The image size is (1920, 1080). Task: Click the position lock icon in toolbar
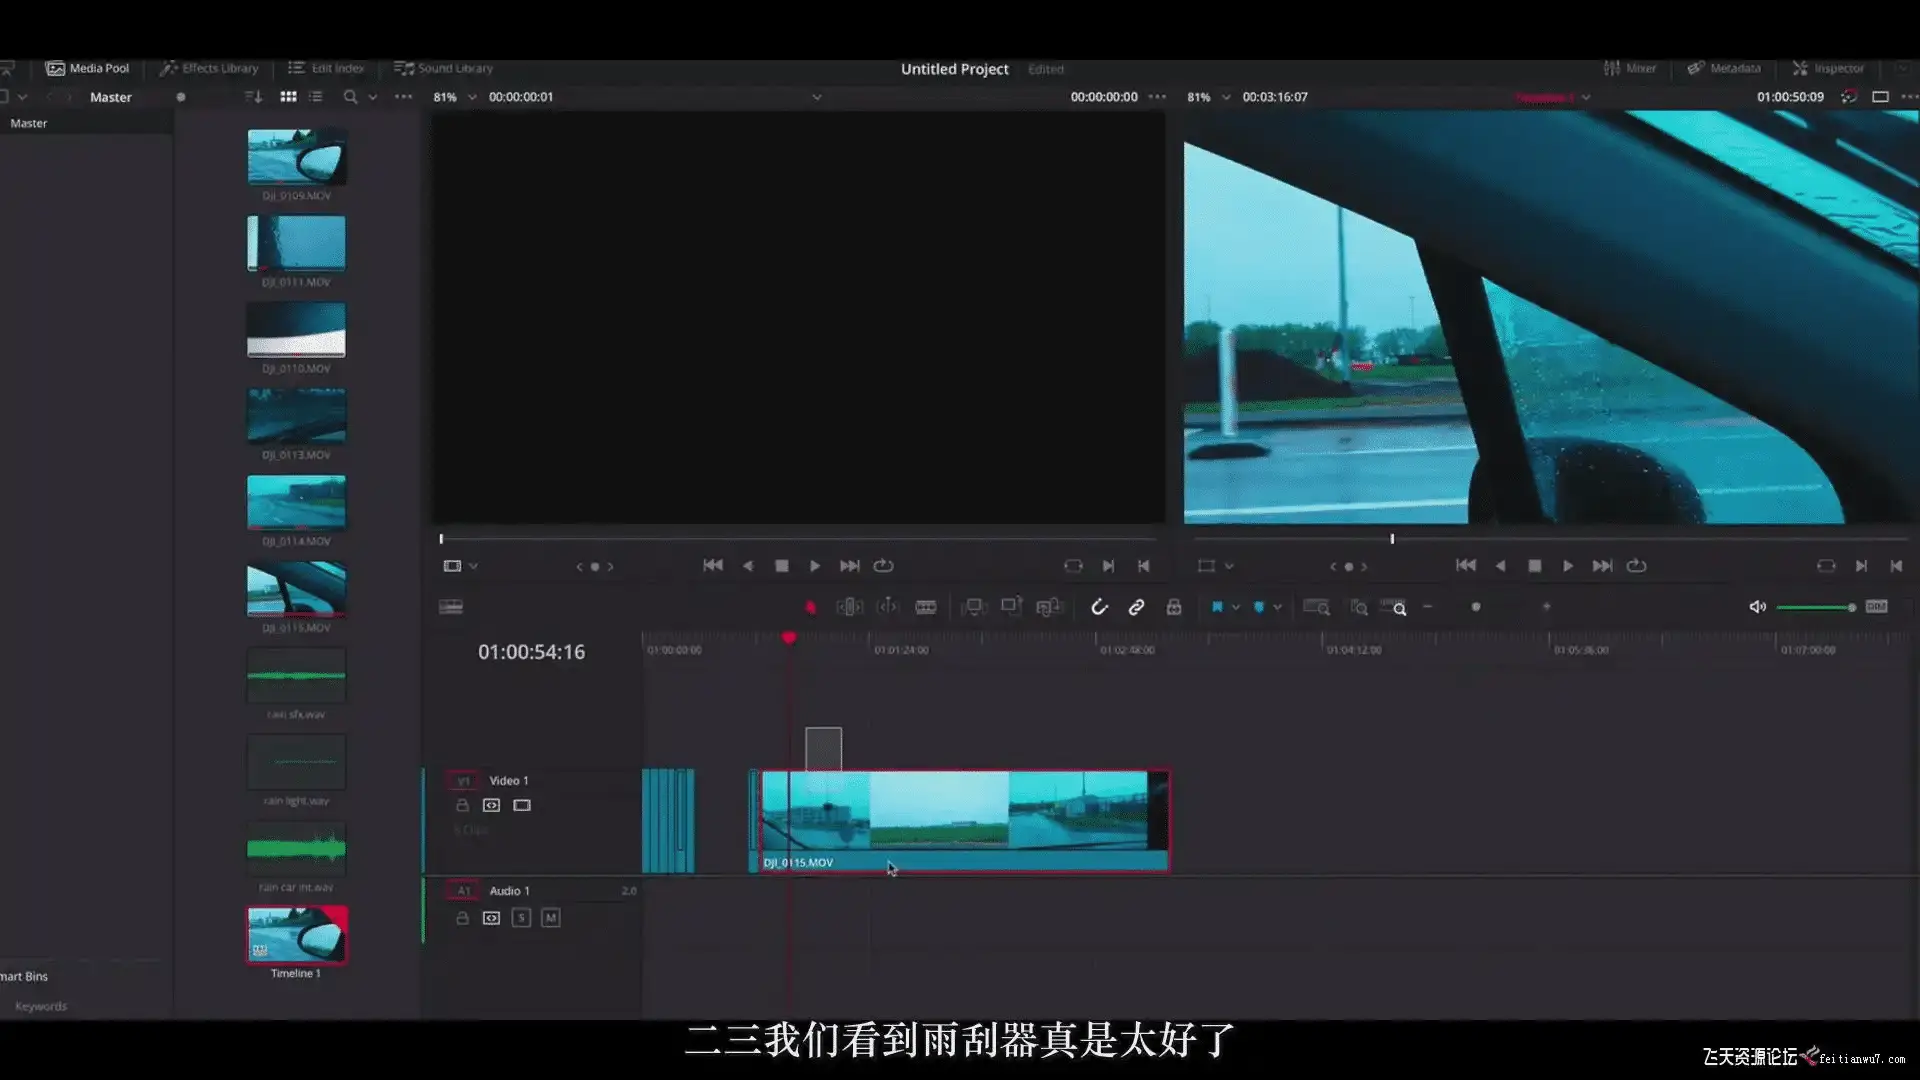point(1174,607)
